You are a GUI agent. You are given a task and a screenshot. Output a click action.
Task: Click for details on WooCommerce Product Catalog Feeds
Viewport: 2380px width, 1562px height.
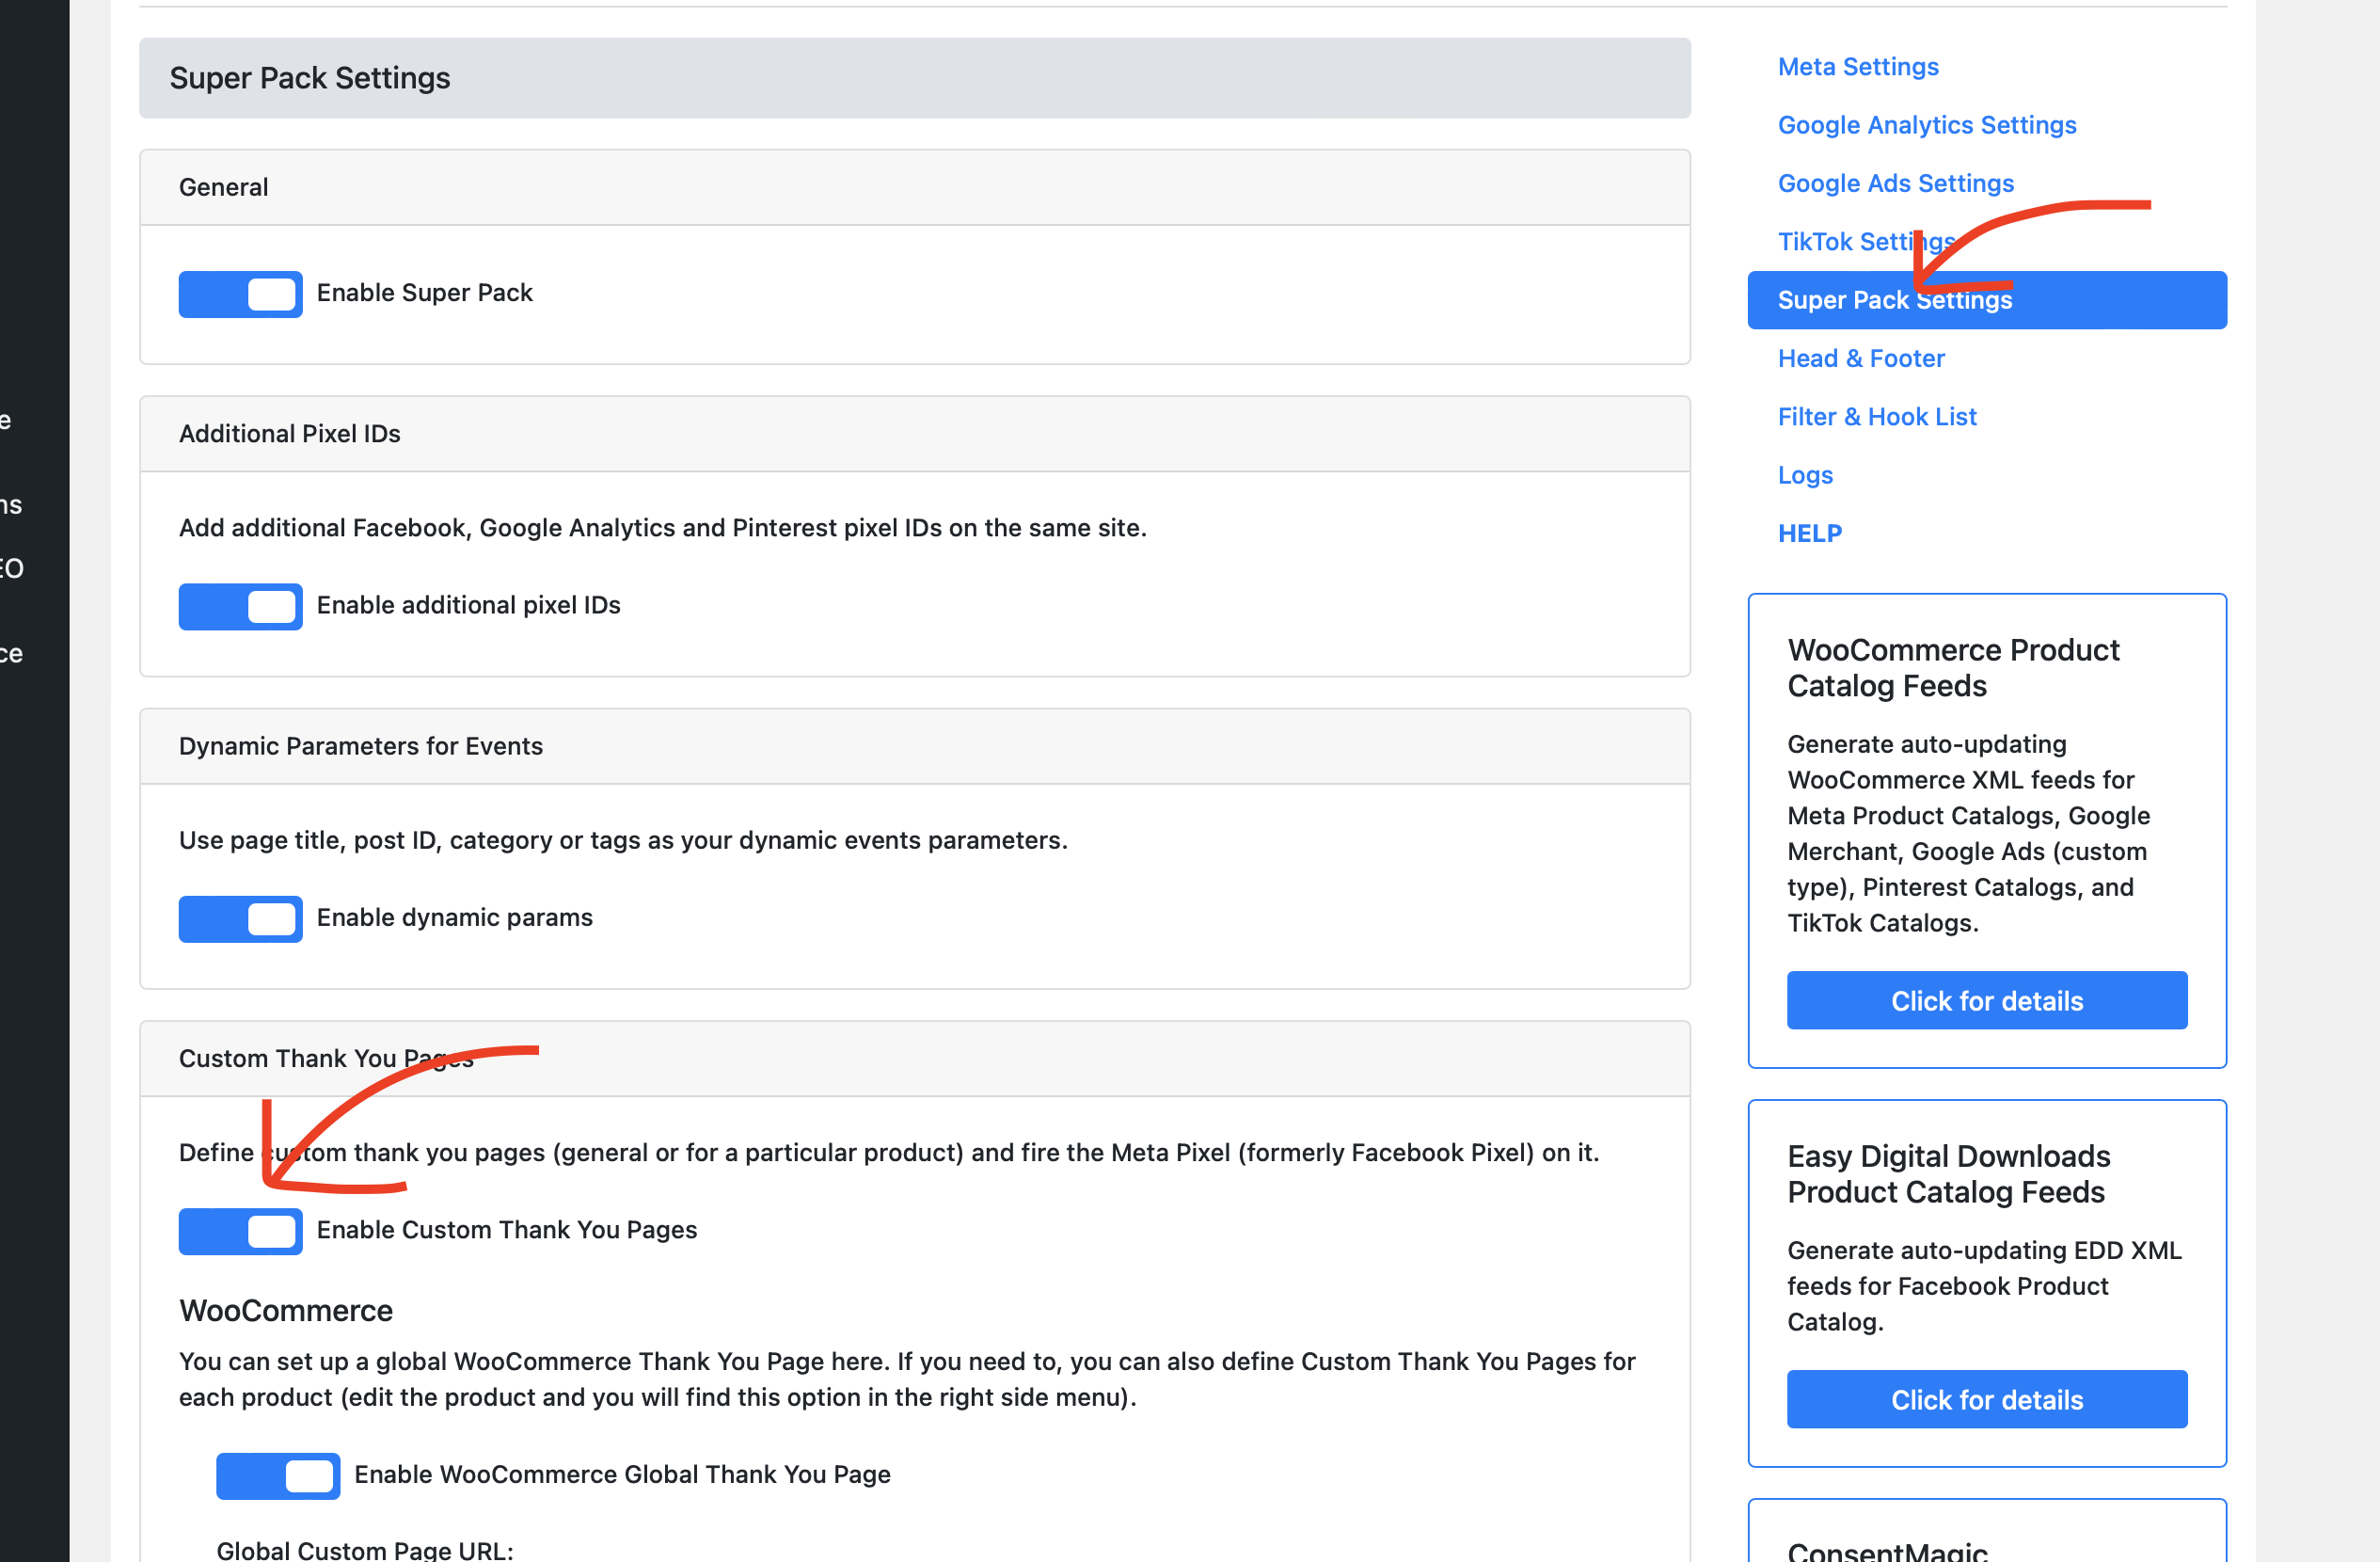1986,1000
